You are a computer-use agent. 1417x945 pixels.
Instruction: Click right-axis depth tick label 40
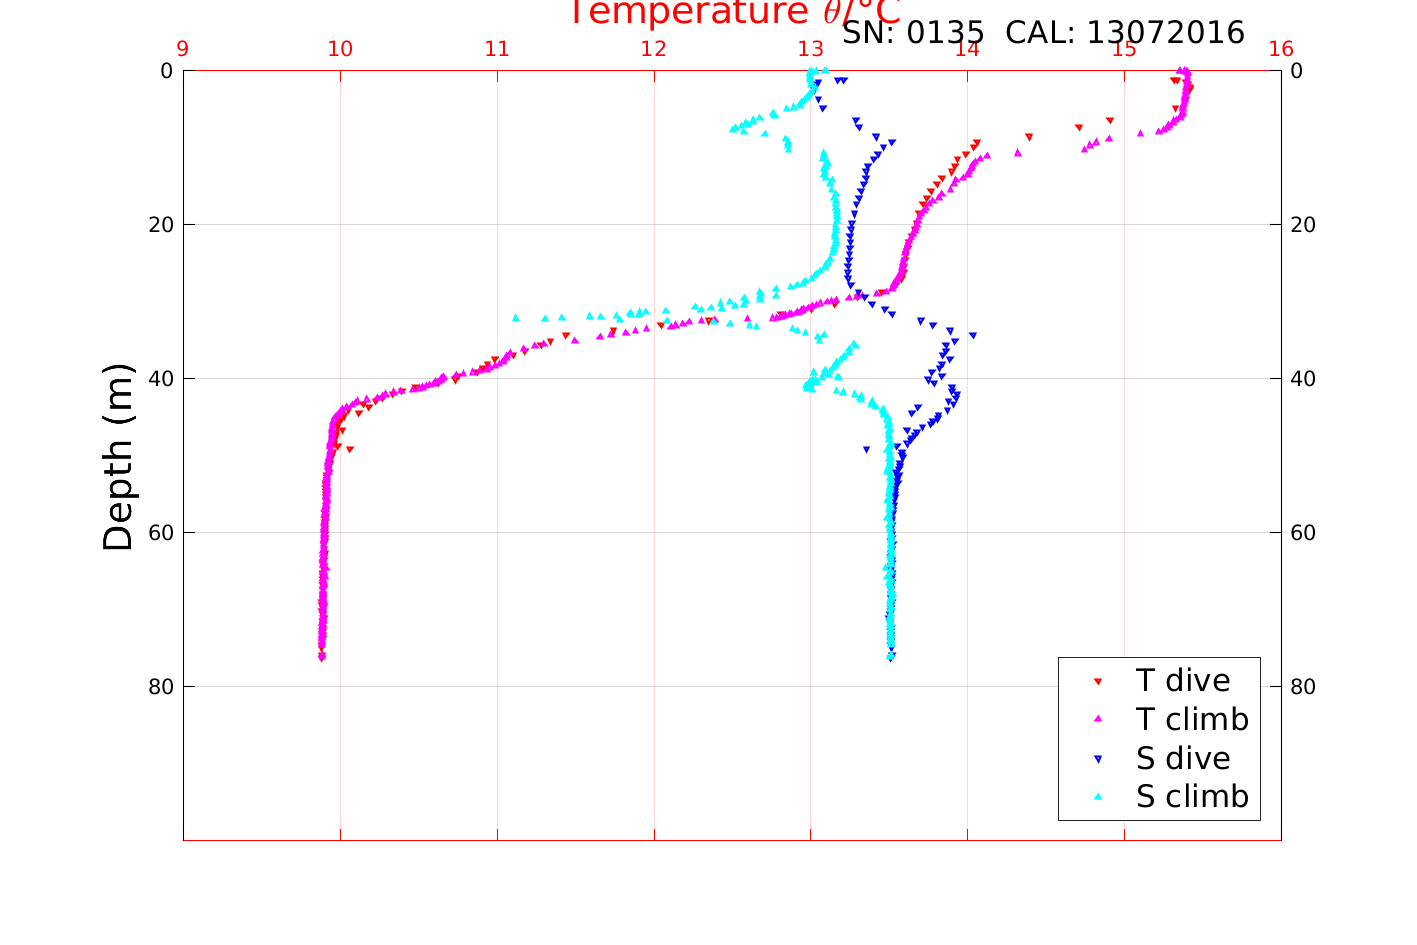pyautogui.click(x=1303, y=379)
